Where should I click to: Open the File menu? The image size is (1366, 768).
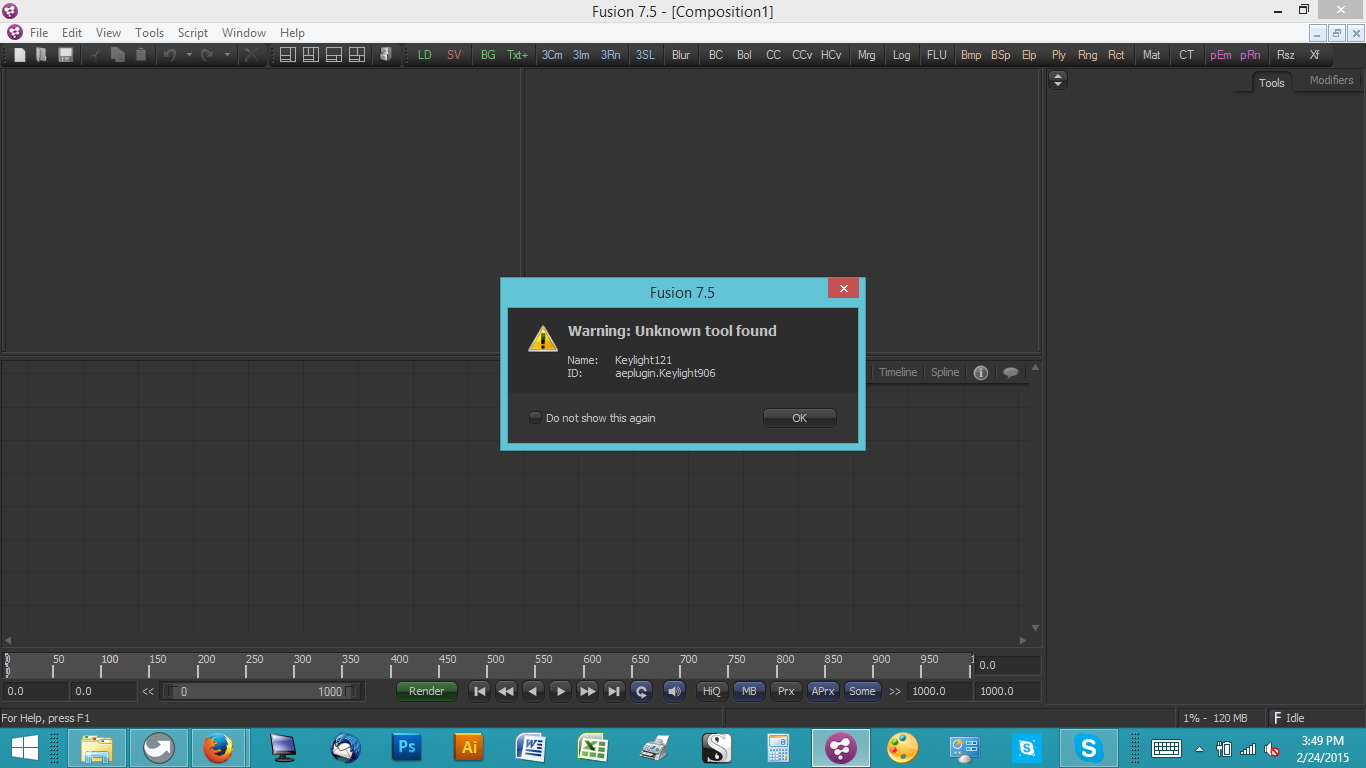[39, 33]
